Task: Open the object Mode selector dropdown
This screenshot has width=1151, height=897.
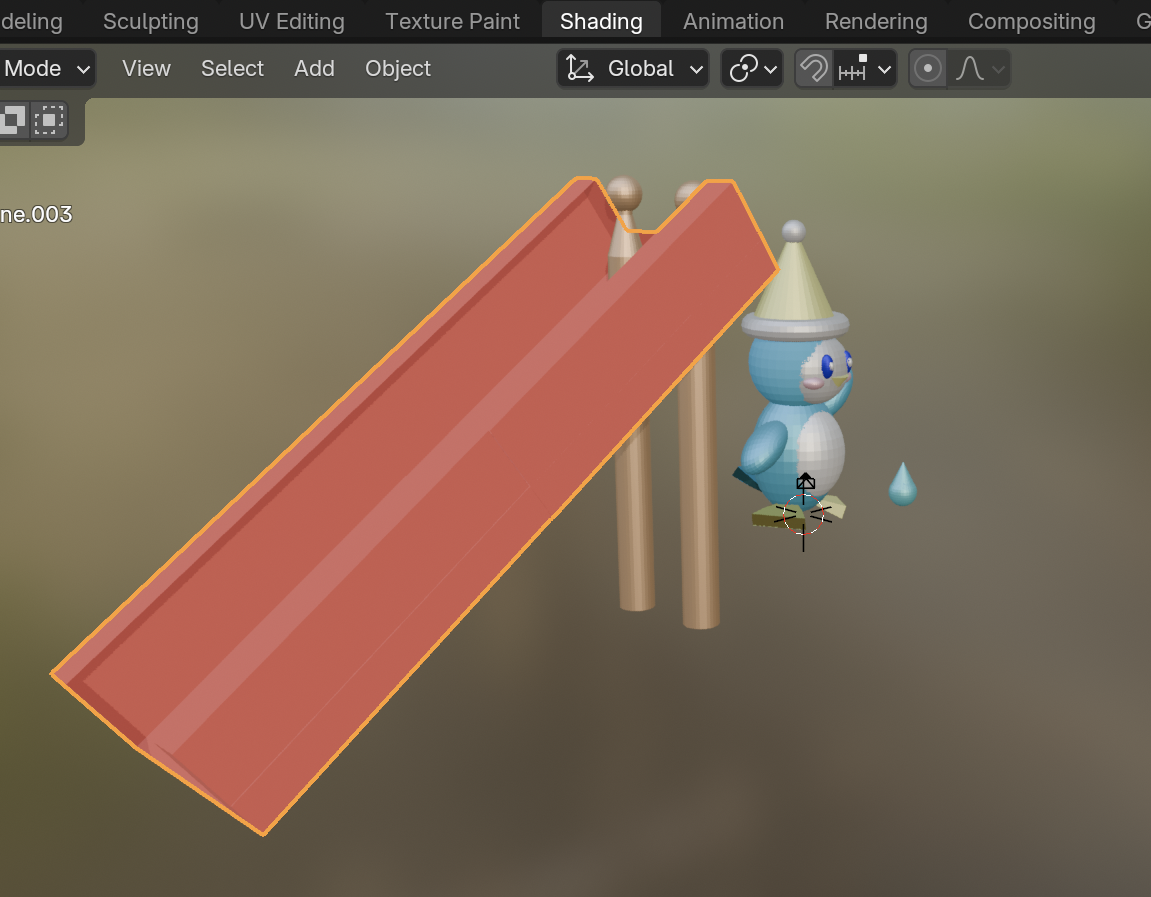Action: 47,69
